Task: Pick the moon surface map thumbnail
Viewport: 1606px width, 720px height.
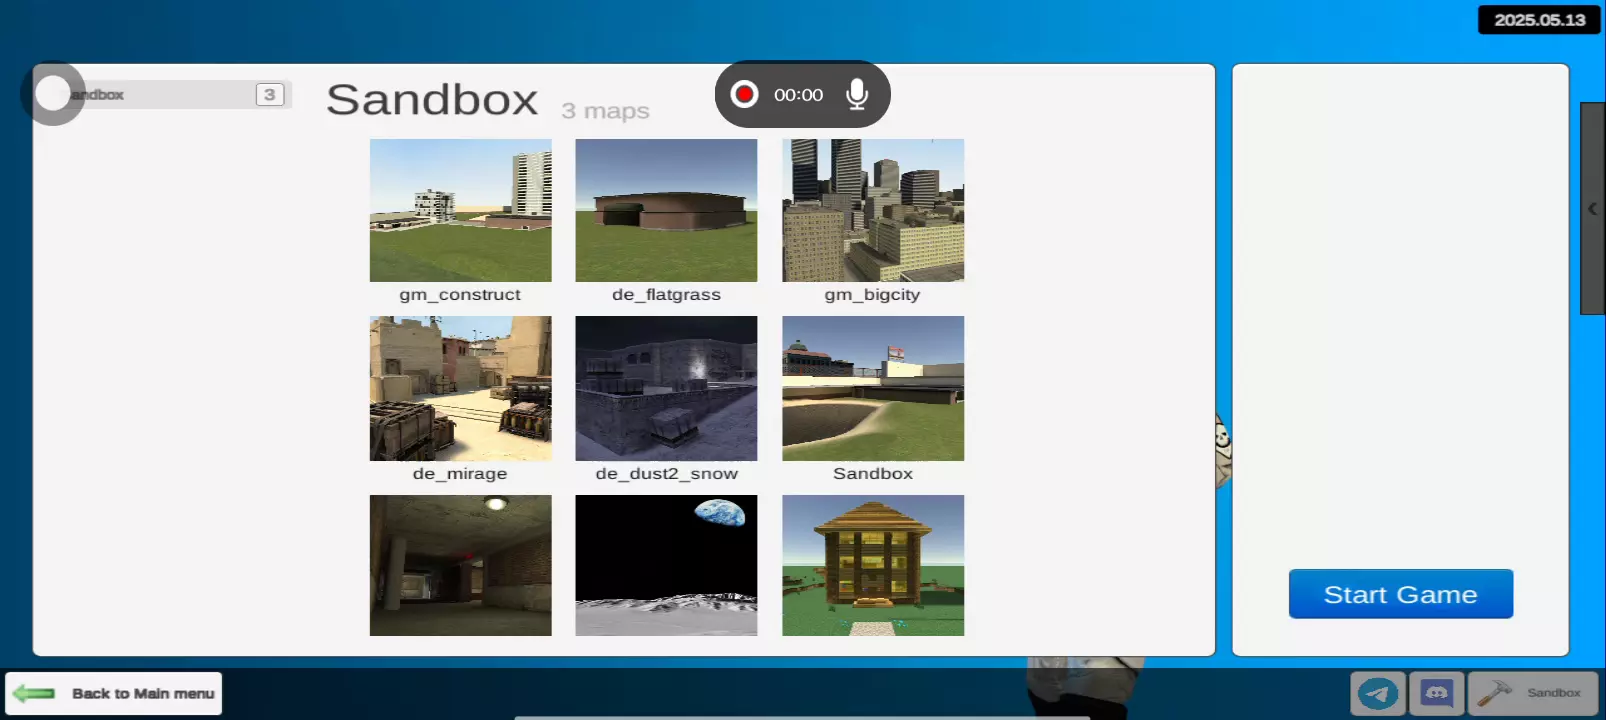Action: 666,565
